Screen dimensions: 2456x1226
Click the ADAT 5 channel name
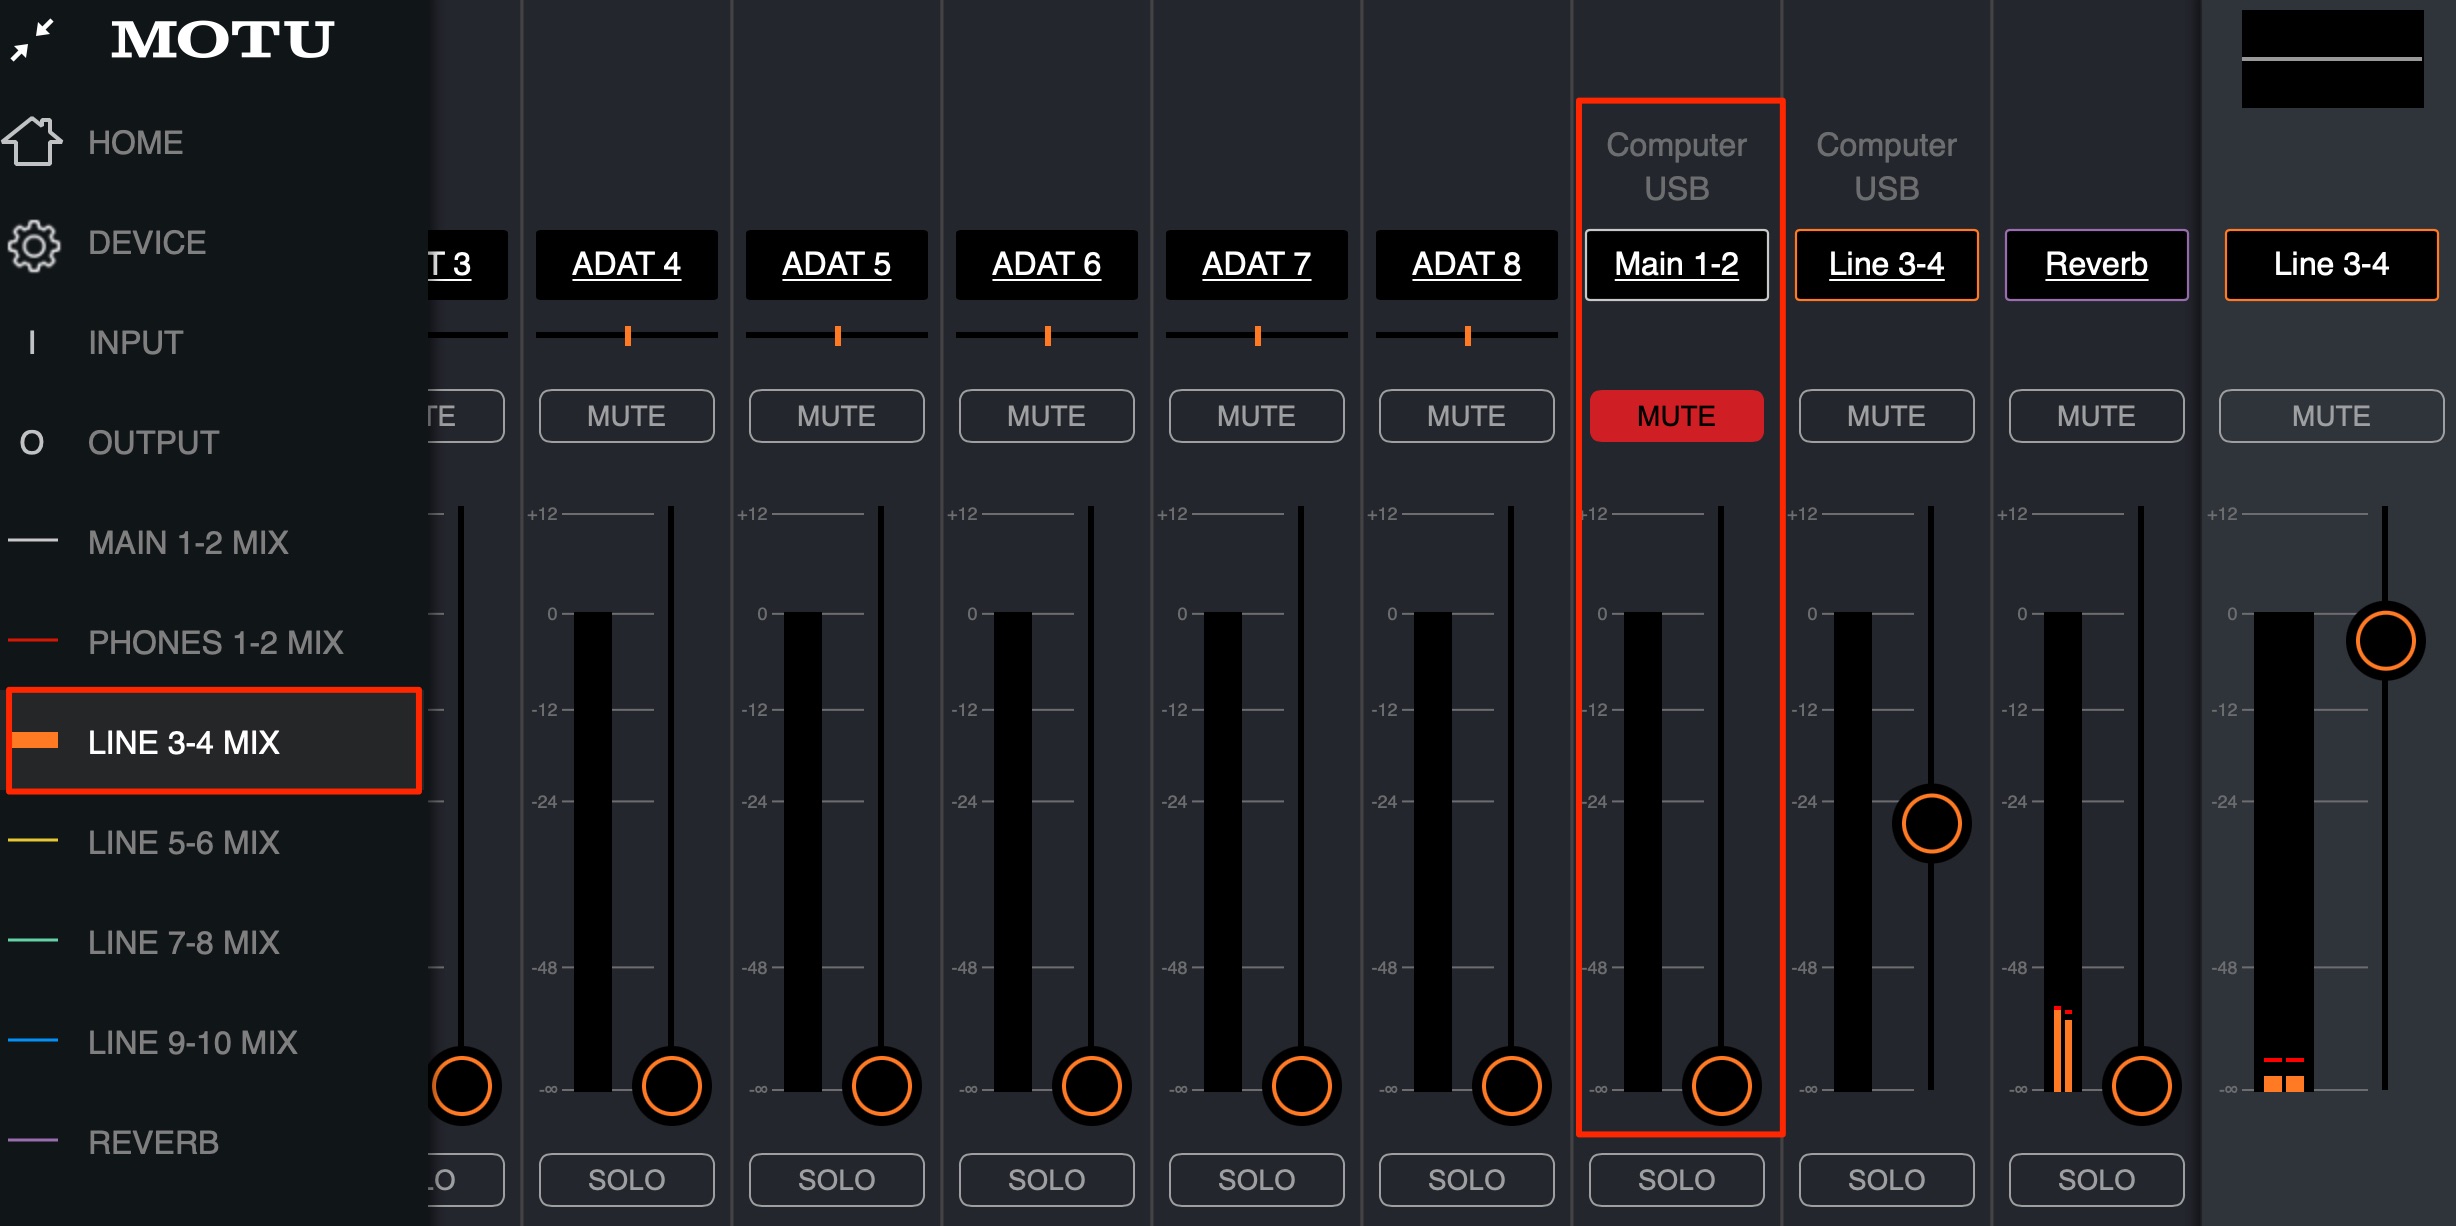tap(836, 264)
